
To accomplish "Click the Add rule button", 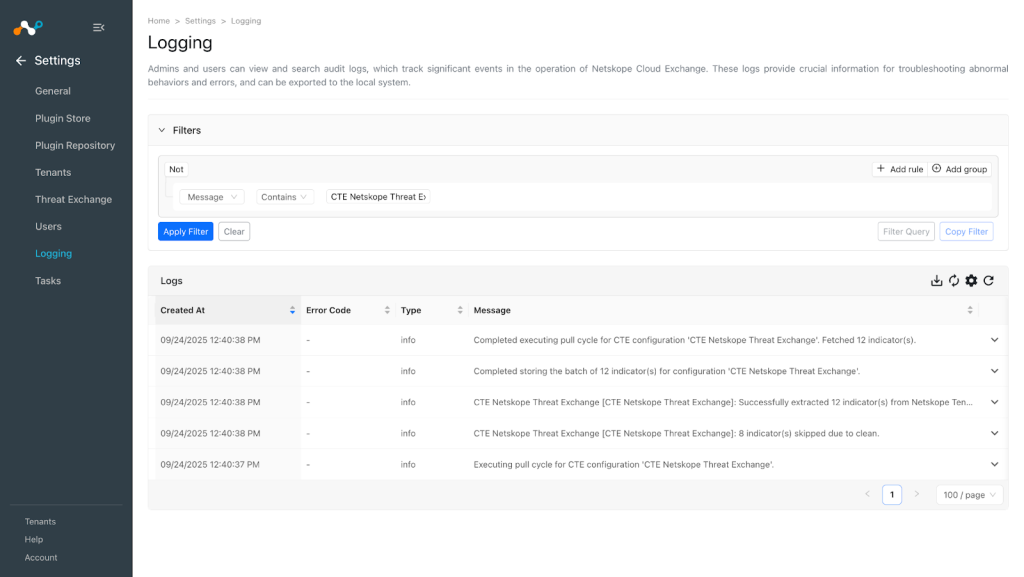I will tap(900, 169).
